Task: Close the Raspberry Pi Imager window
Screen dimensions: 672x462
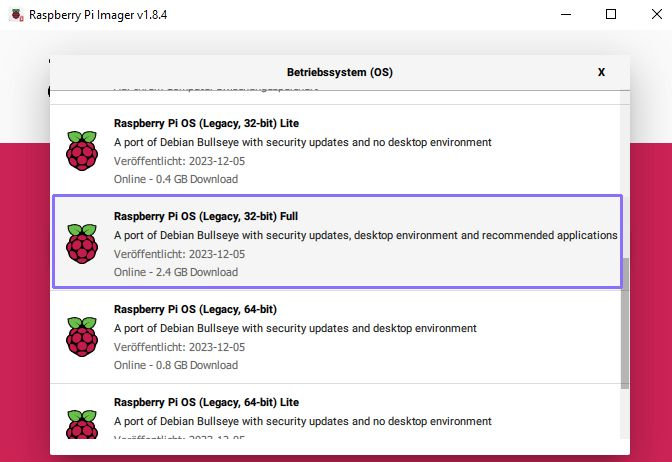Action: click(657, 15)
